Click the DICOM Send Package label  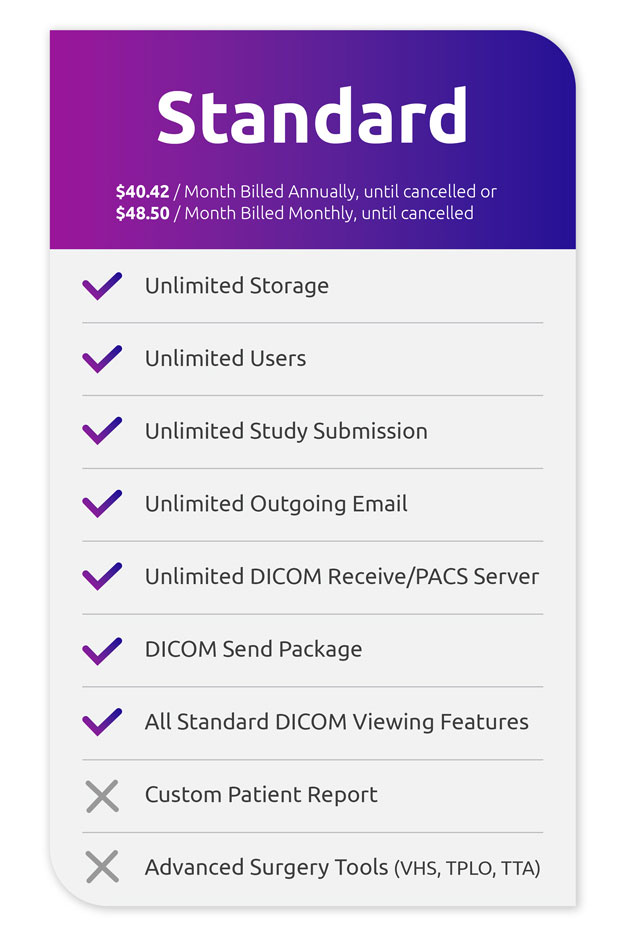[x=253, y=650]
